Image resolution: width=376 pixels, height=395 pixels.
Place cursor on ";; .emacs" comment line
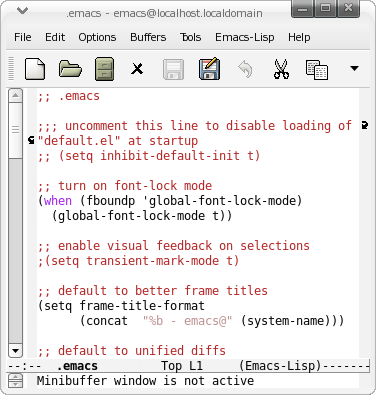pyautogui.click(x=69, y=96)
